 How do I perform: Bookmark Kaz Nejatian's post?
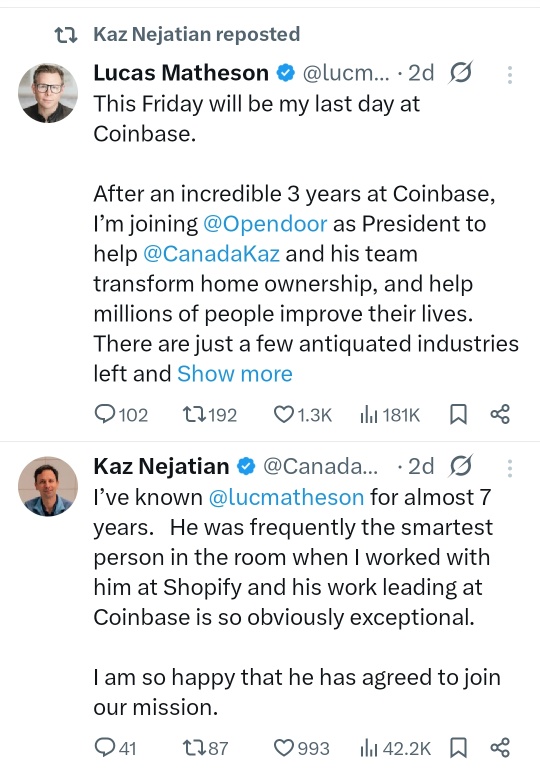click(458, 748)
